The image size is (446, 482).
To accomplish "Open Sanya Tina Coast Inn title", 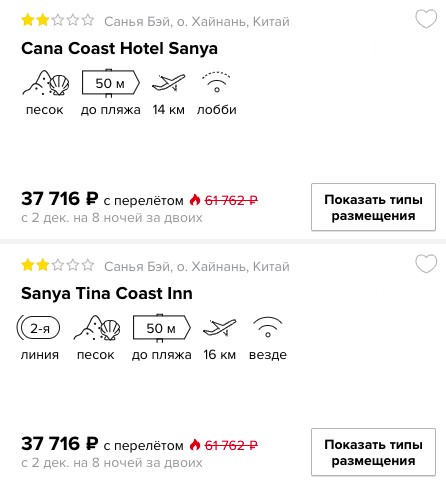I will [x=107, y=293].
